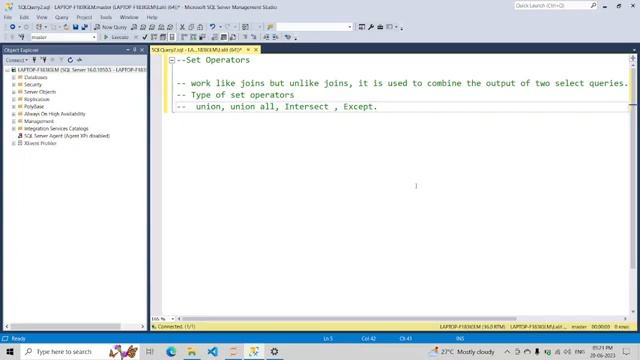Image resolution: width=640 pixels, height=360 pixels.
Task: Select the XEvent Profiler tree item
Action: click(x=40, y=143)
